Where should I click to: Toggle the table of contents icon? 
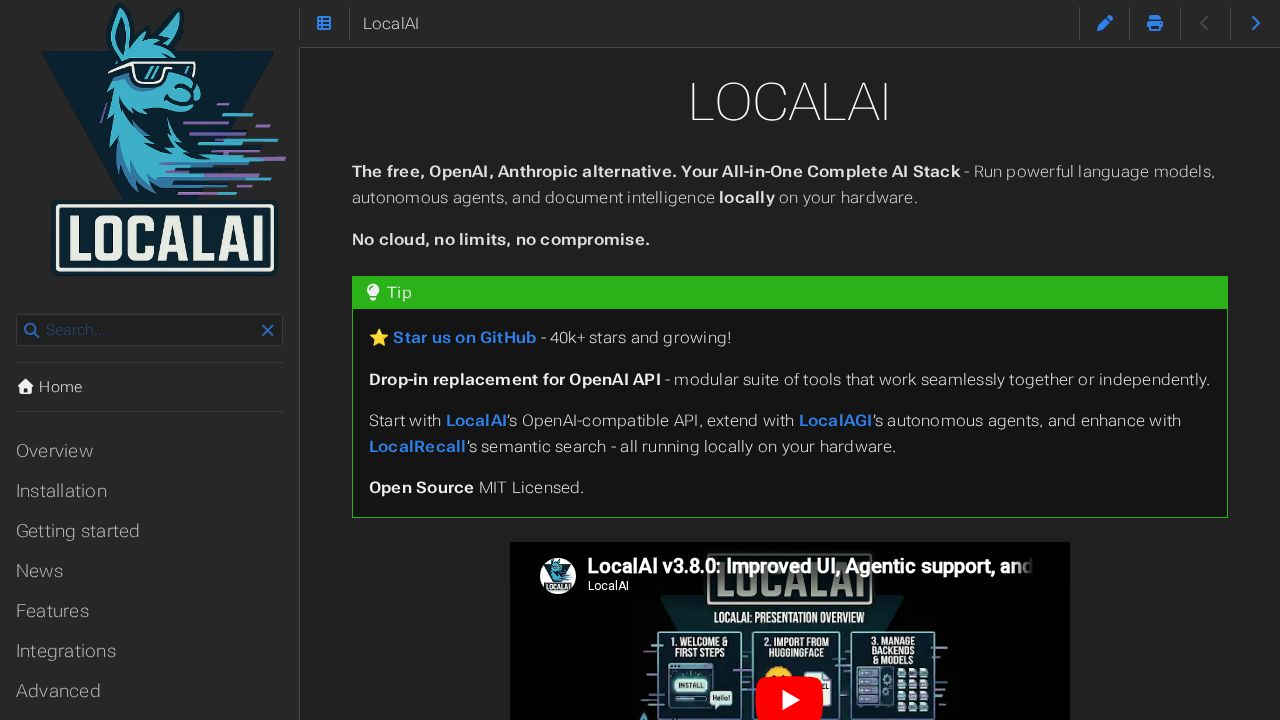click(324, 23)
